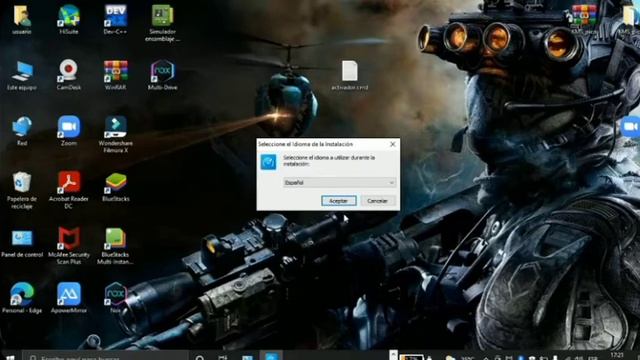Open the Dev-C++ shortcut
This screenshot has width=640, height=360.
pos(116,19)
